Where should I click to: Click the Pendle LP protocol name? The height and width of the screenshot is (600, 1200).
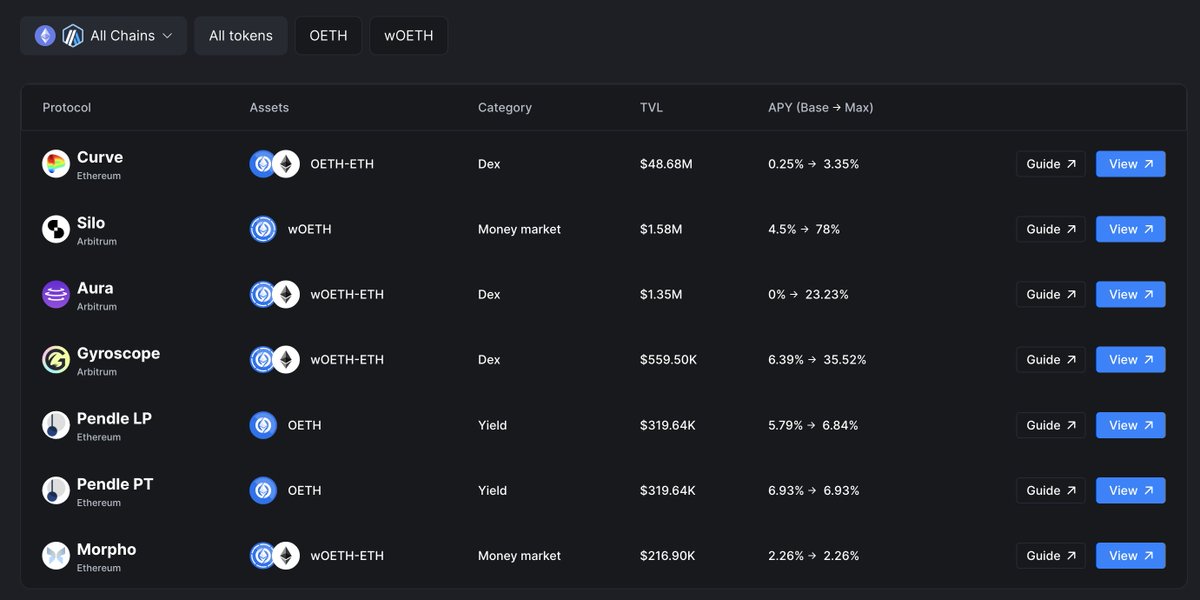114,418
